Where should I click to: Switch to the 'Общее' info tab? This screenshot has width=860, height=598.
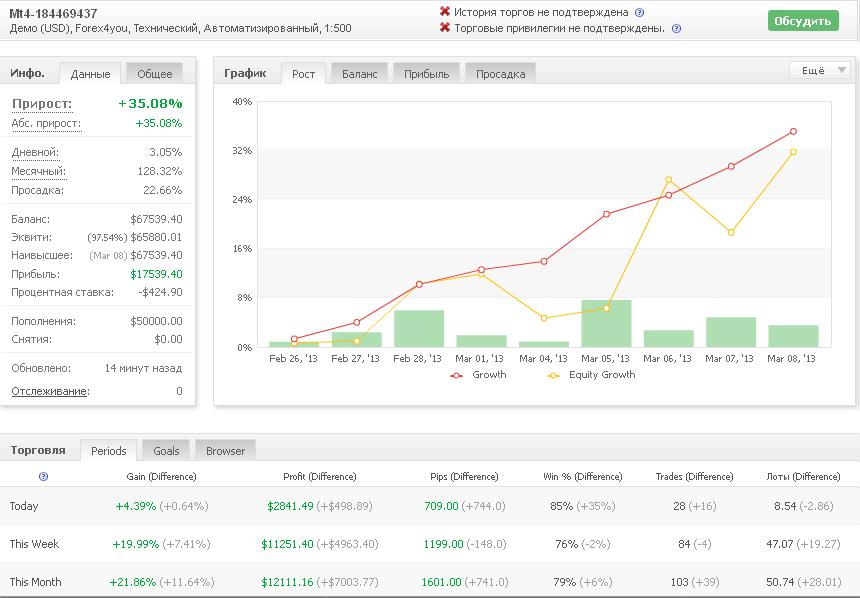point(155,74)
